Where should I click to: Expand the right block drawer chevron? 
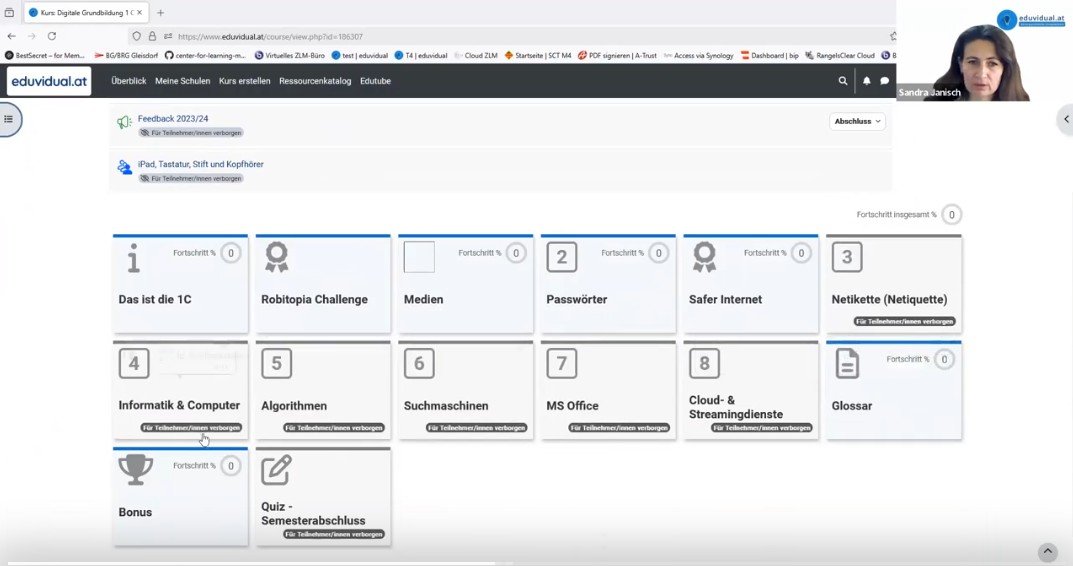point(1064,119)
